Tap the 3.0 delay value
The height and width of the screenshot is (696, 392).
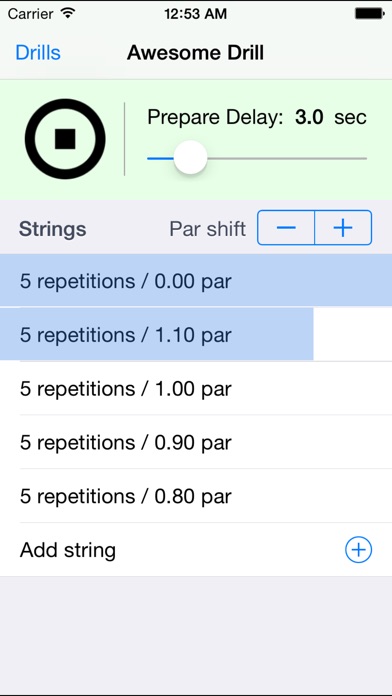point(309,118)
